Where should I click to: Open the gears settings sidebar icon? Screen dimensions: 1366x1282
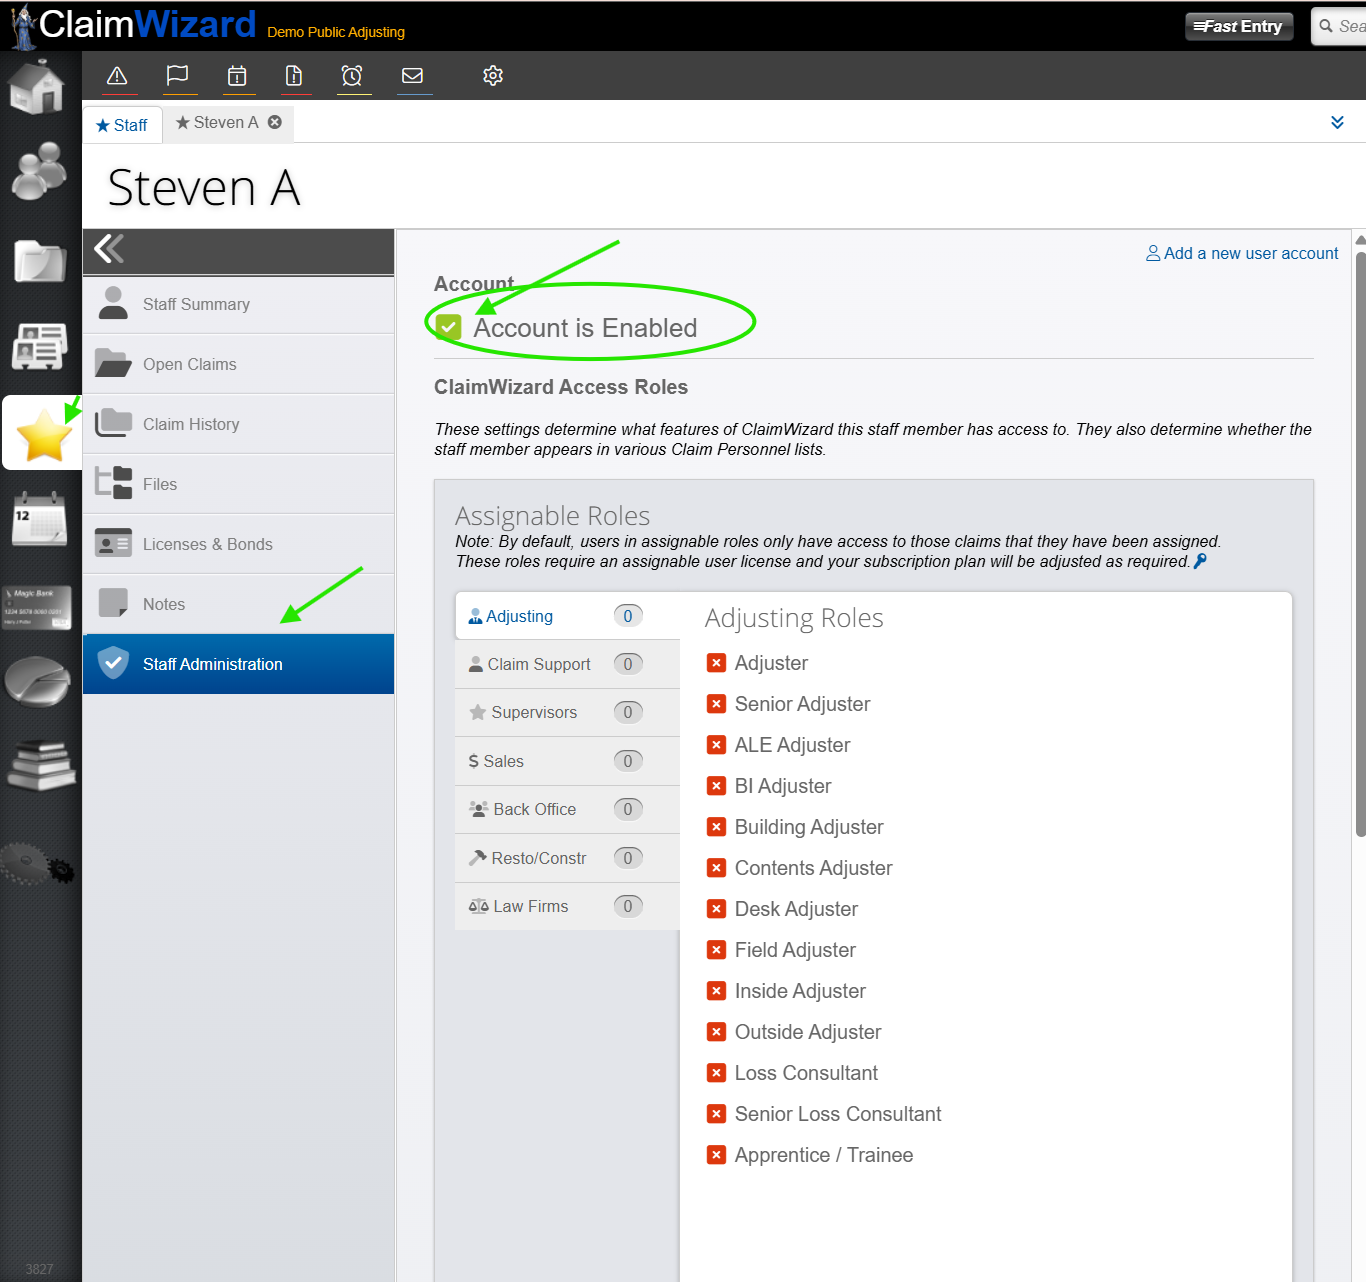pos(38,864)
